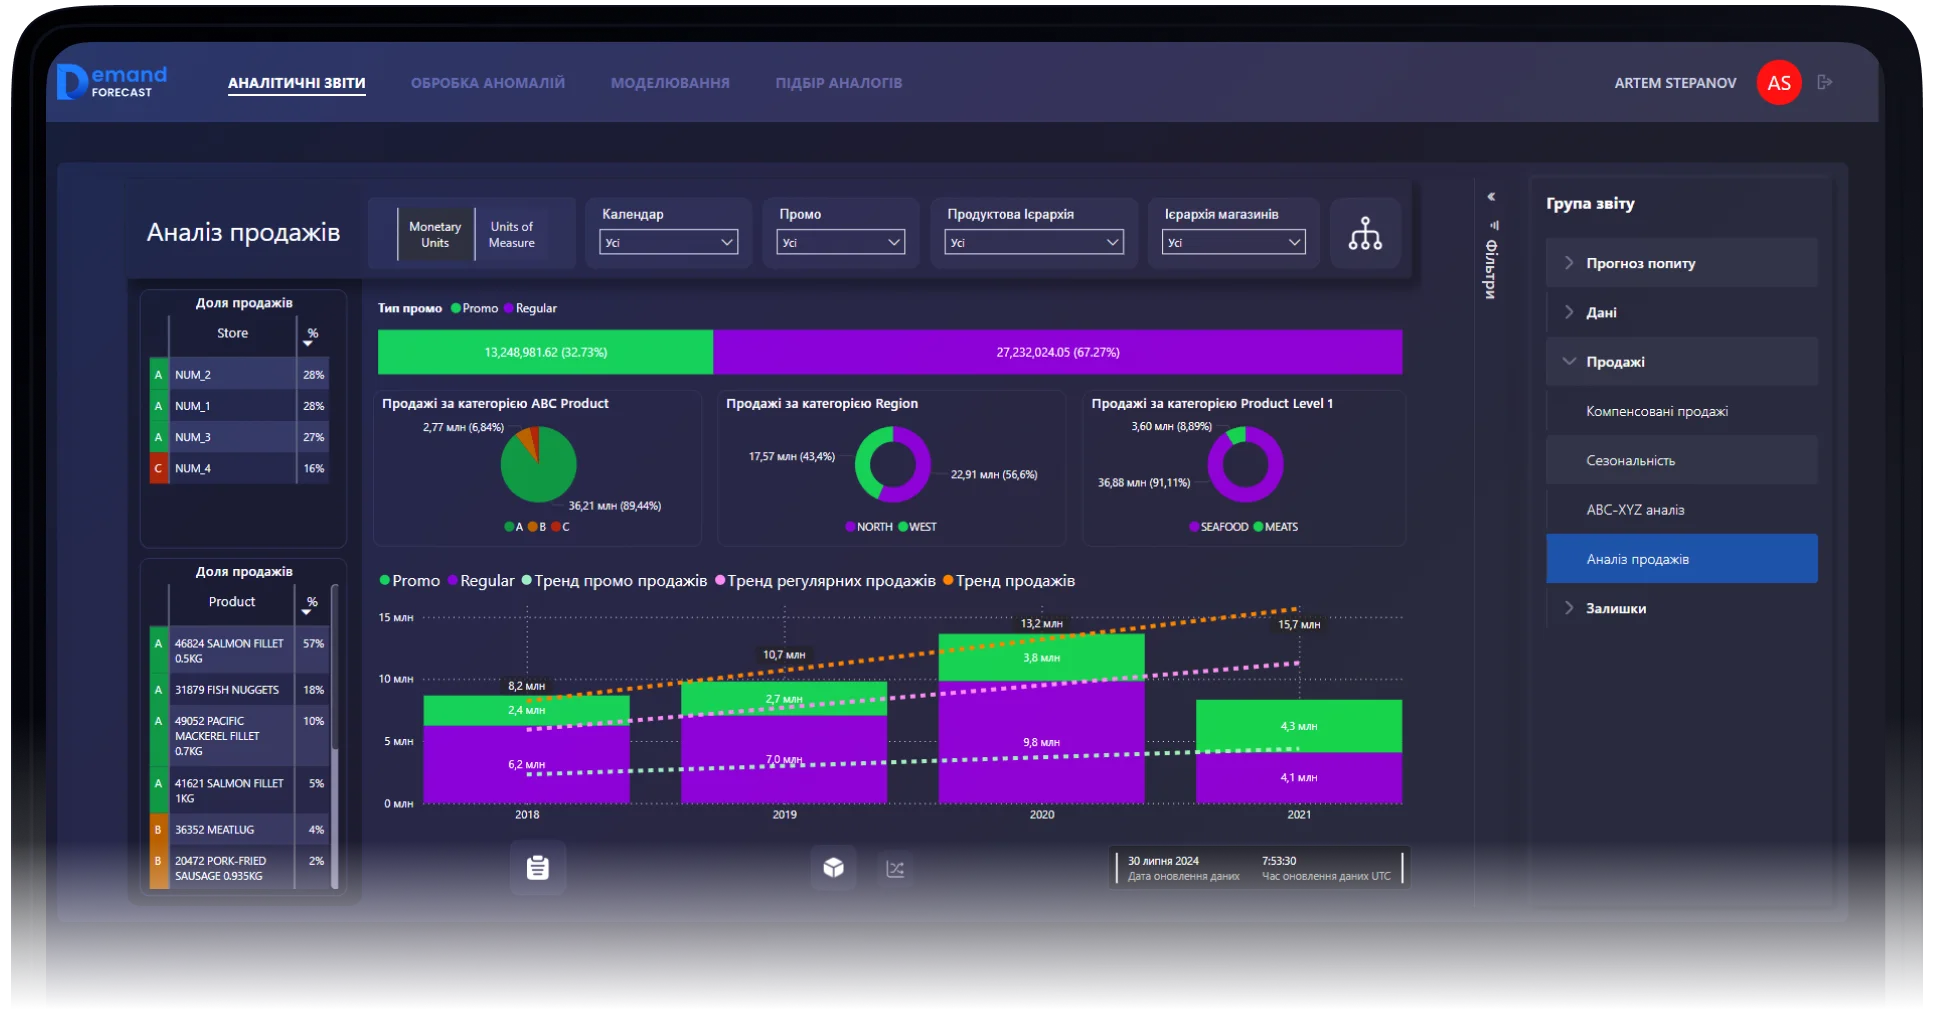Click the clipboard icon below the chart

tap(538, 867)
